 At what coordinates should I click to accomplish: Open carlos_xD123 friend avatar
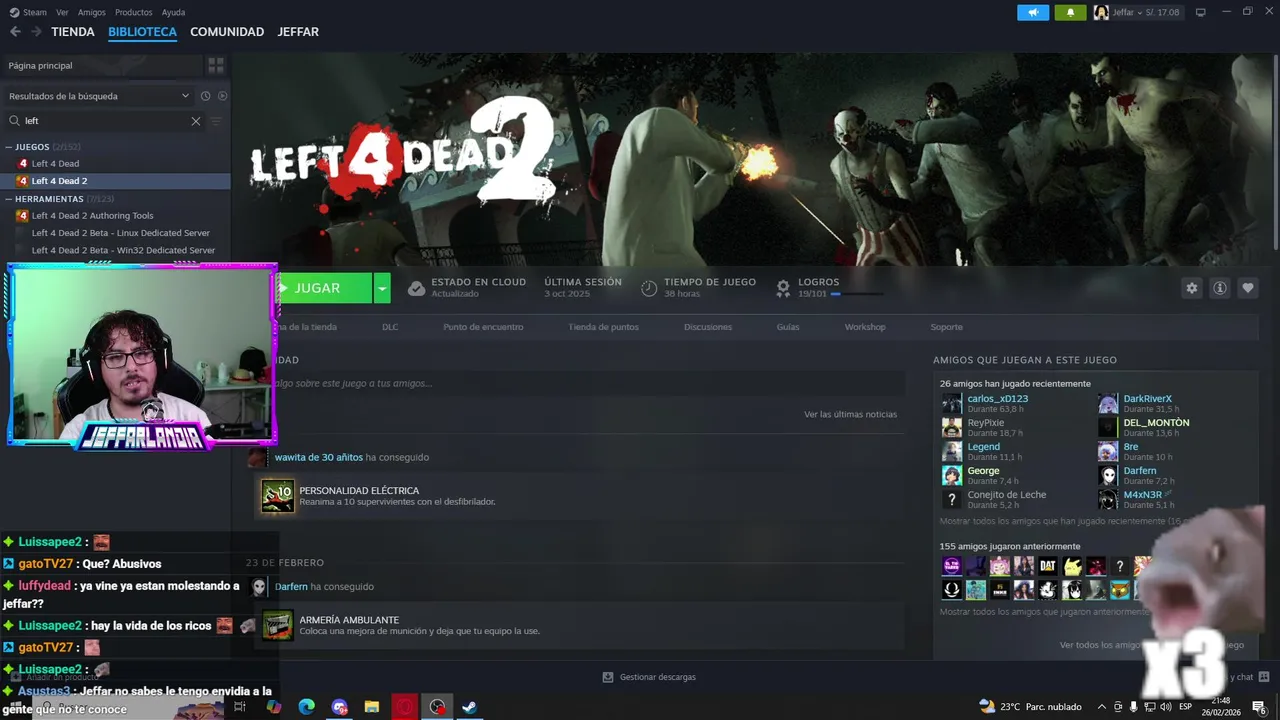(952, 404)
